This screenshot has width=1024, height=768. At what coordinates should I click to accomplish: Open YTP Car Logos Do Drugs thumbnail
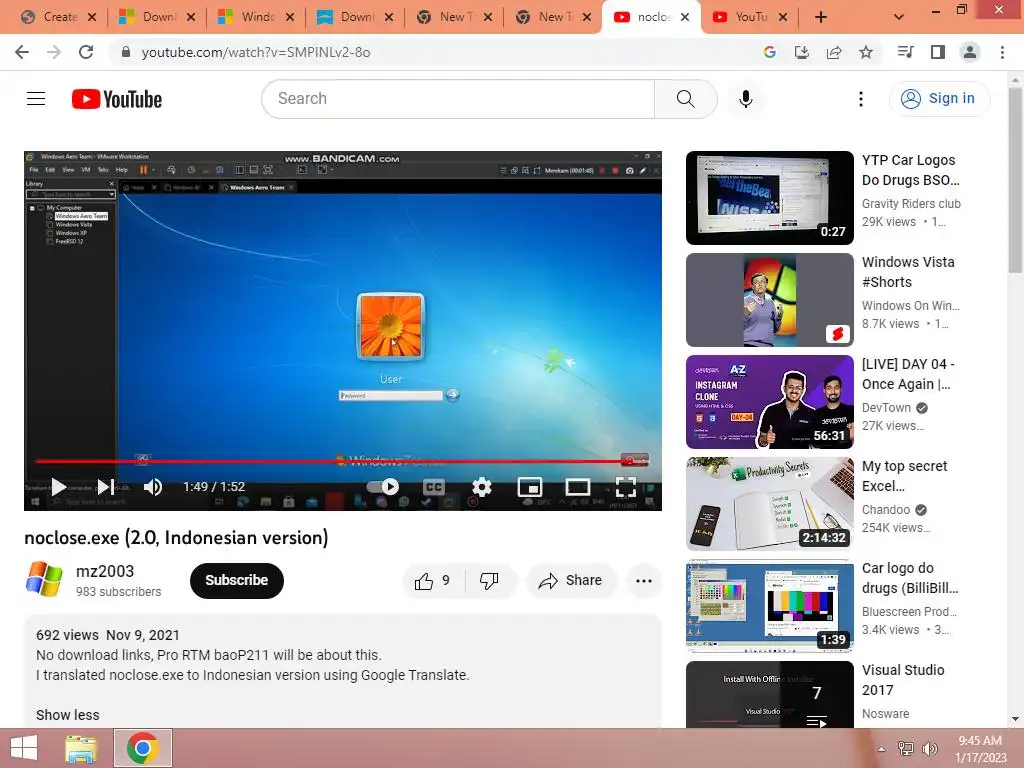769,198
